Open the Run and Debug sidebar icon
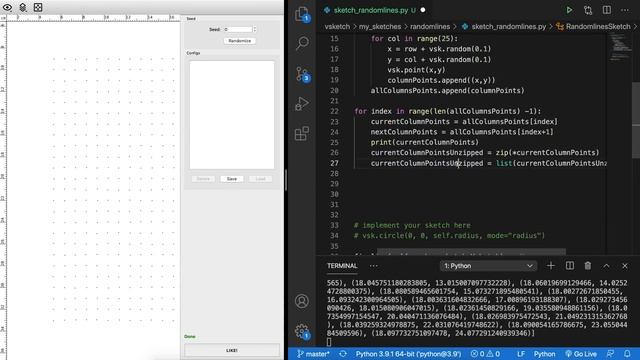 (x=302, y=104)
